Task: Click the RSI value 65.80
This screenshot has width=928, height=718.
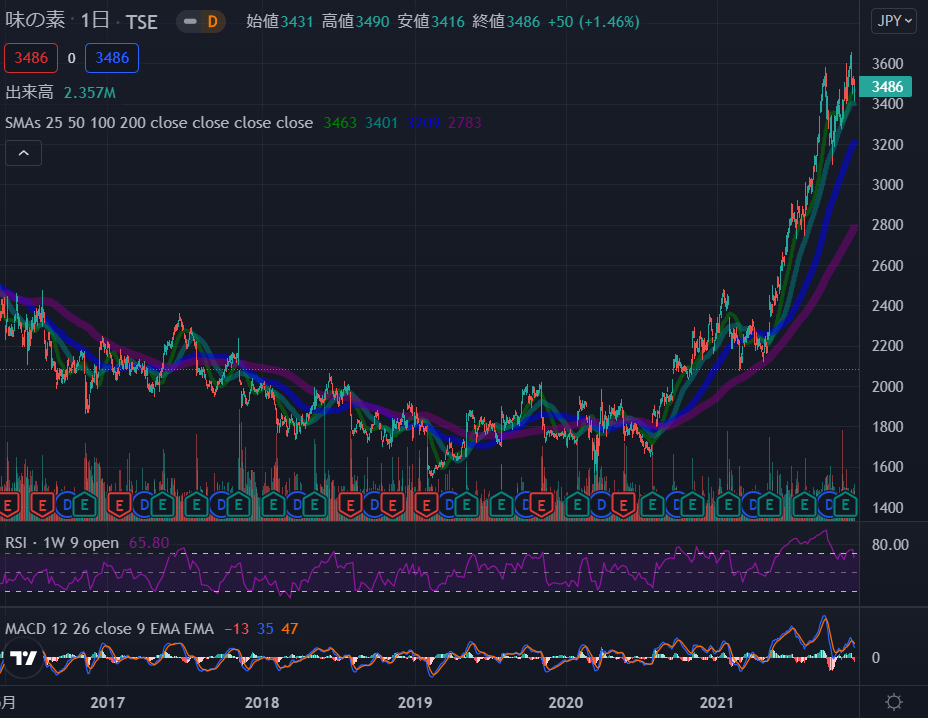Action: pyautogui.click(x=149, y=543)
